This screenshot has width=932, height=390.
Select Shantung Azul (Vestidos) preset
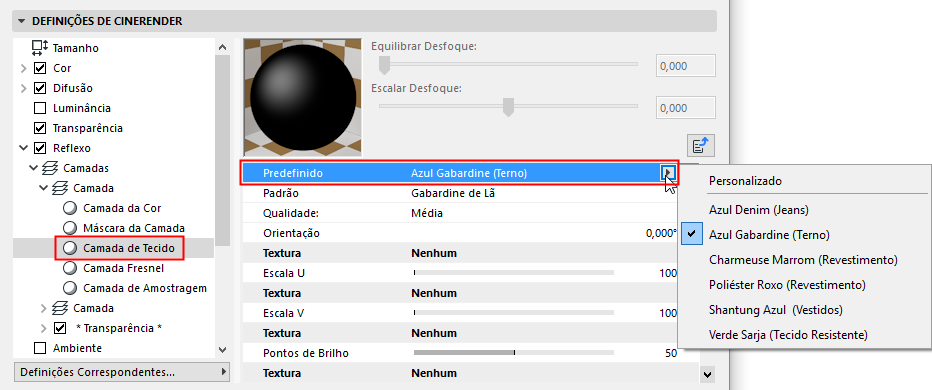coord(776,310)
